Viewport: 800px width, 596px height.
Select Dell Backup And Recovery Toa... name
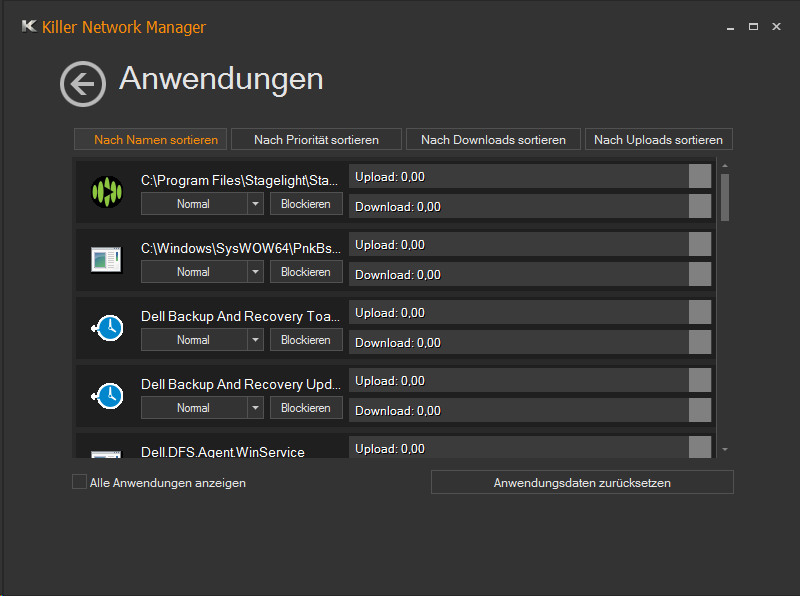point(240,316)
